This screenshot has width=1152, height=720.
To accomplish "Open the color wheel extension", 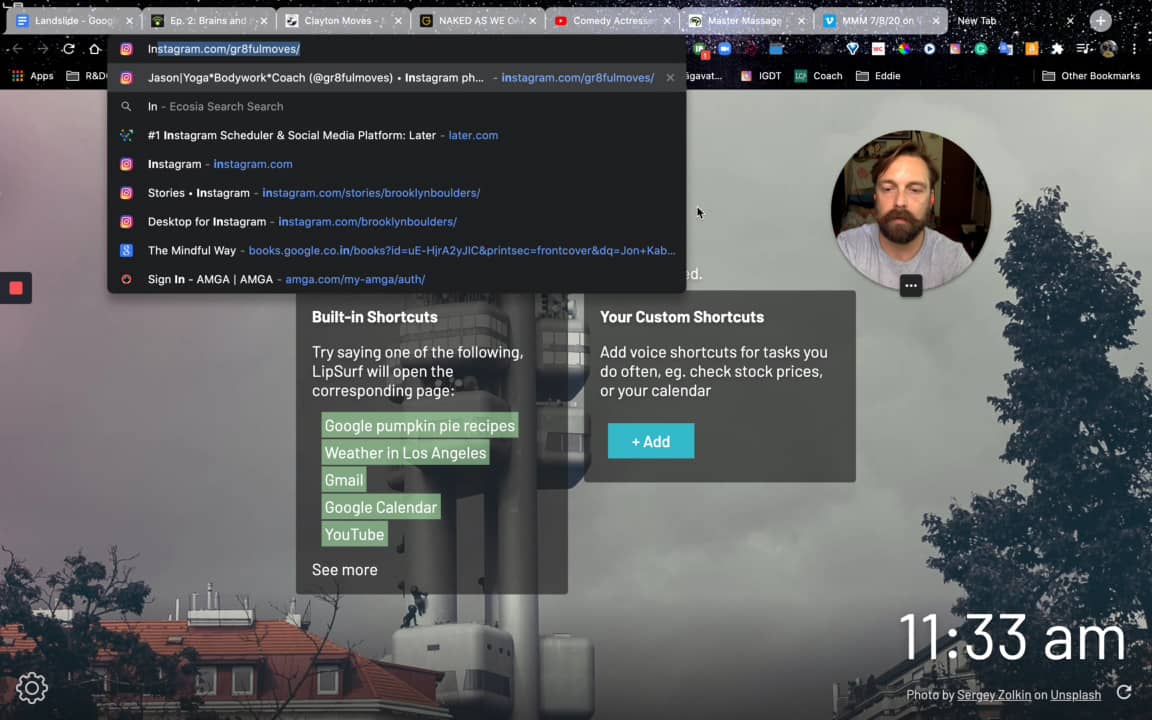I will point(904,48).
